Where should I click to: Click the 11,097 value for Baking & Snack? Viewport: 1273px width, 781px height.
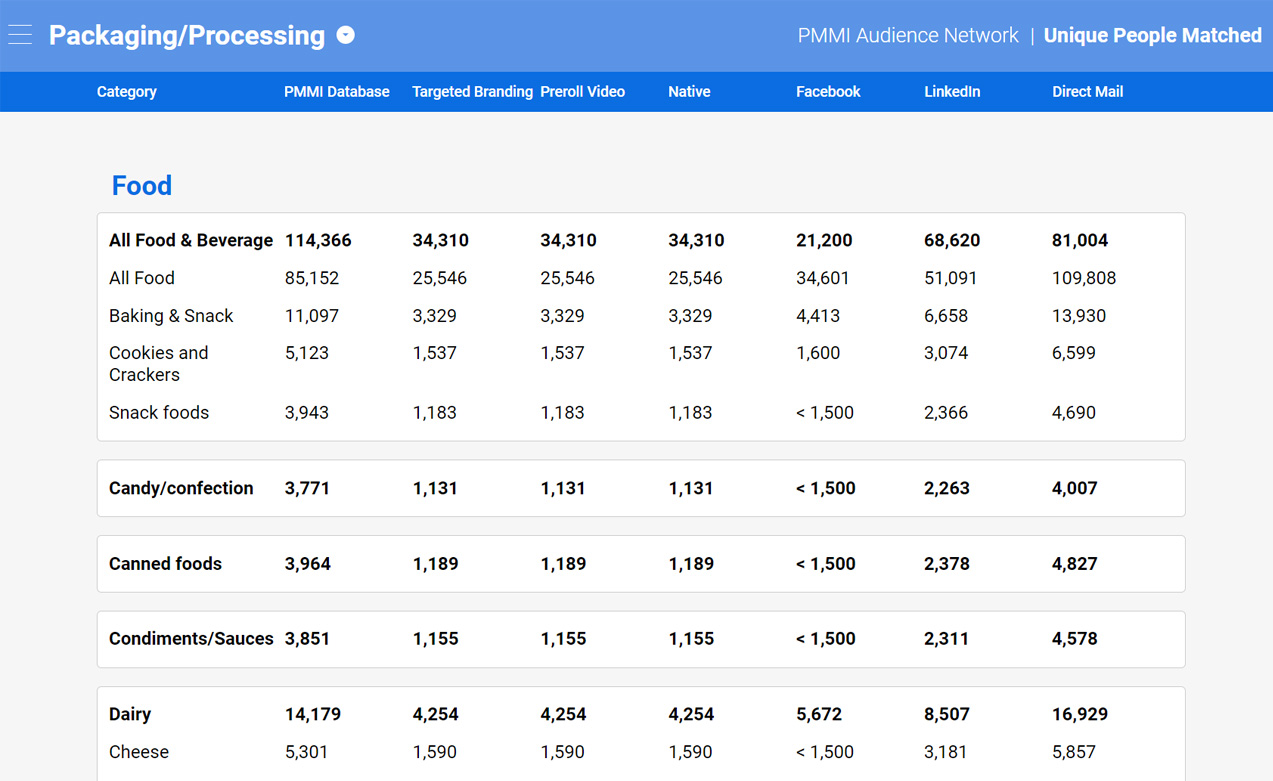click(x=312, y=316)
